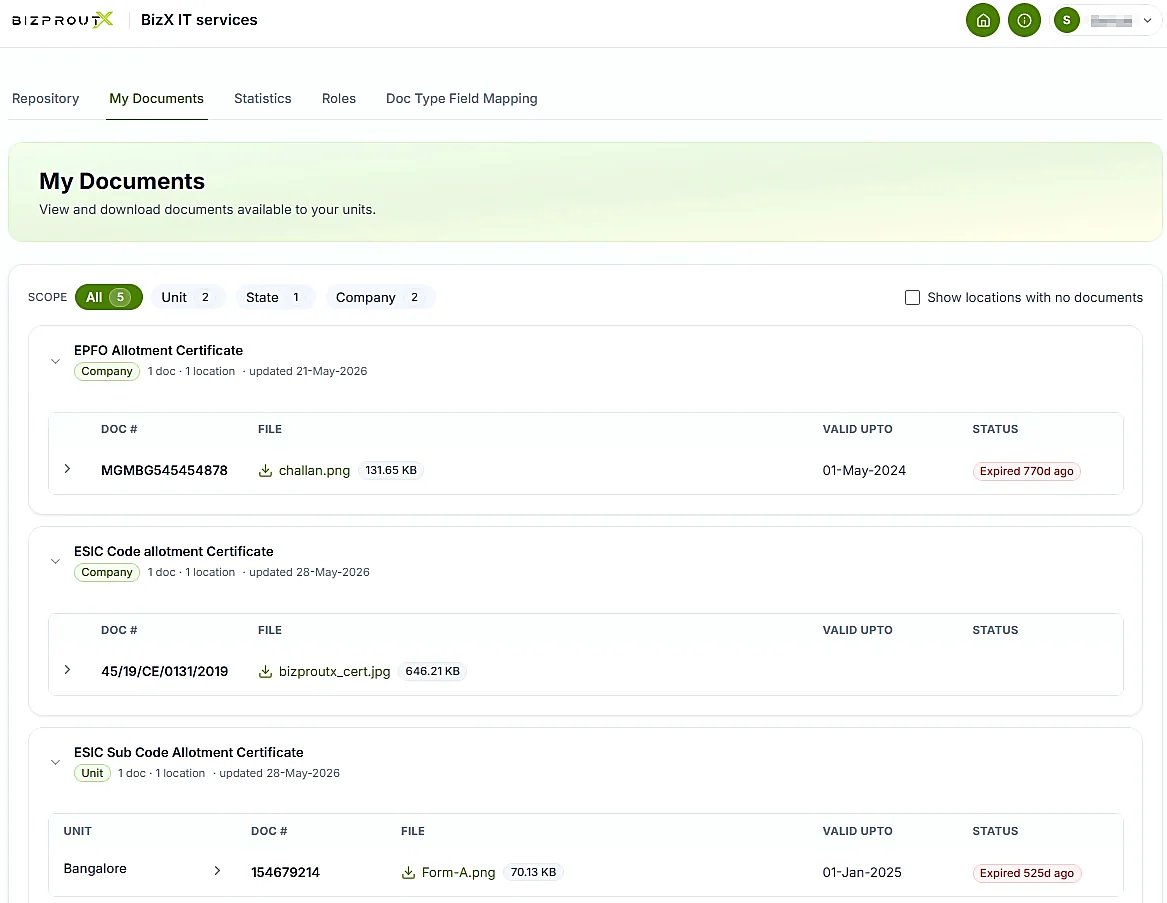1167x903 pixels.
Task: Open Doc Type Field Mapping tab
Action: click(x=461, y=98)
